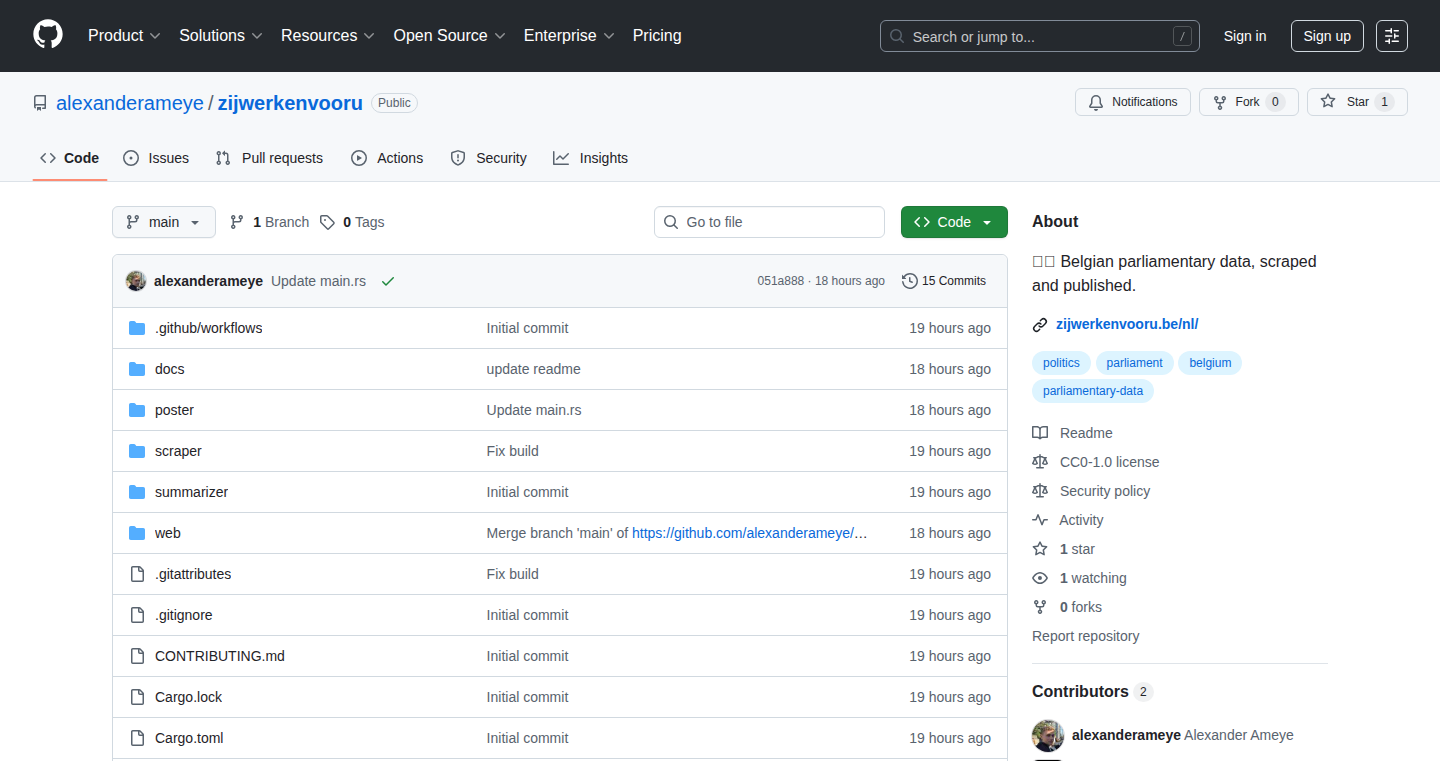
Task: Click the folder icon for scraper
Action: click(137, 451)
